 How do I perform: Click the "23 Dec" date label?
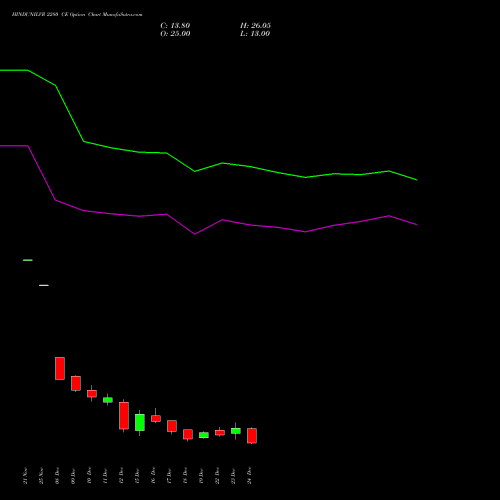click(x=233, y=476)
